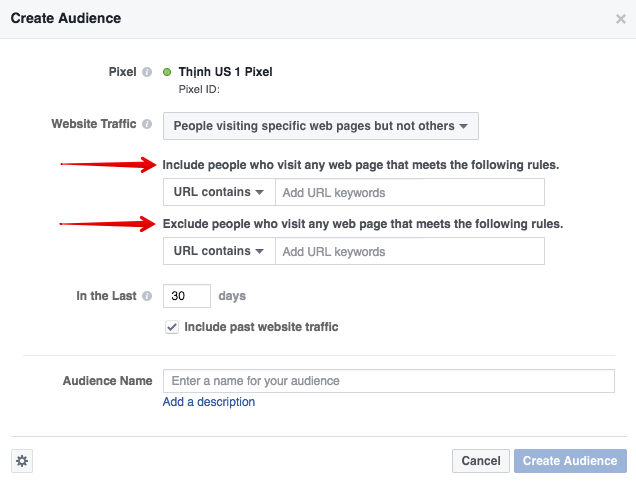
Task: Click the Pixel ID label
Action: pos(199,89)
